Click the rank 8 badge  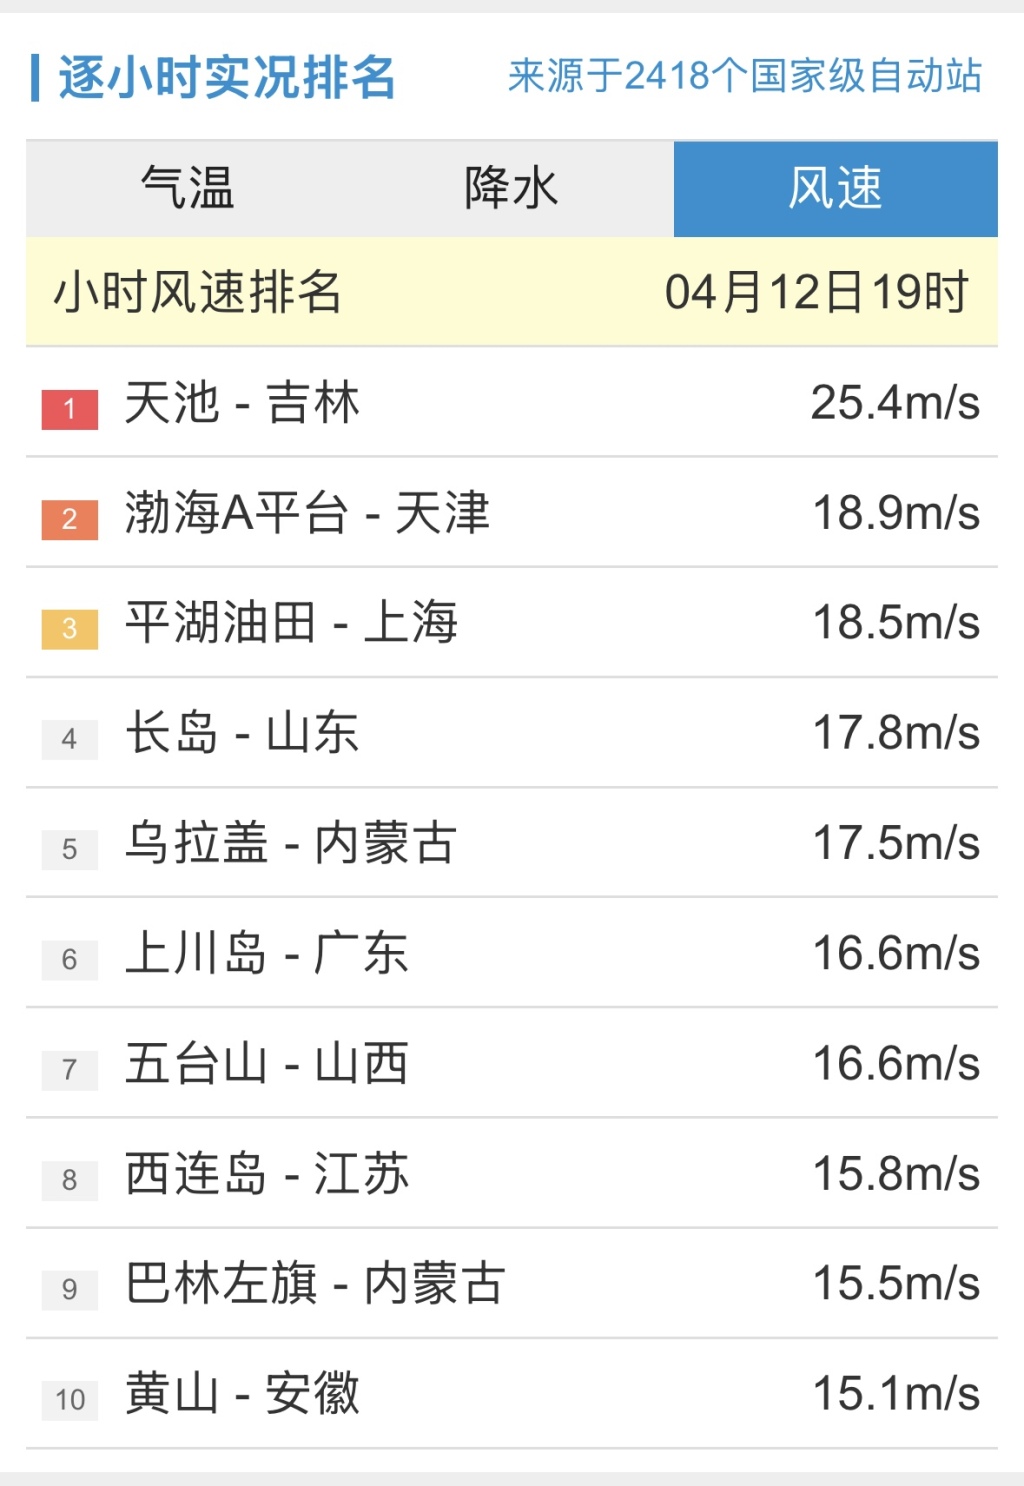[70, 1180]
